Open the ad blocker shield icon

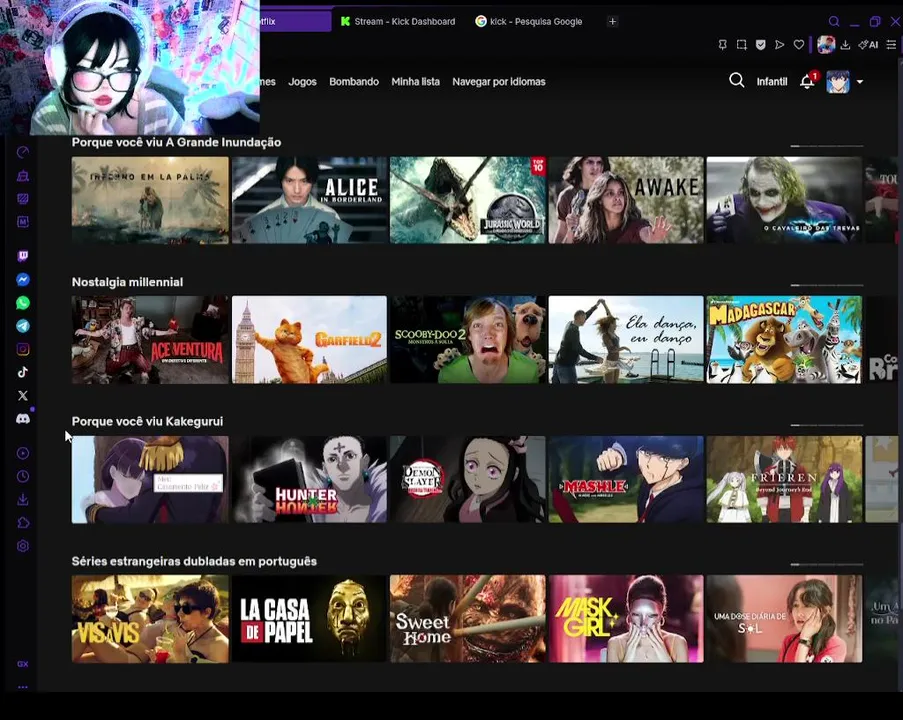(x=761, y=45)
